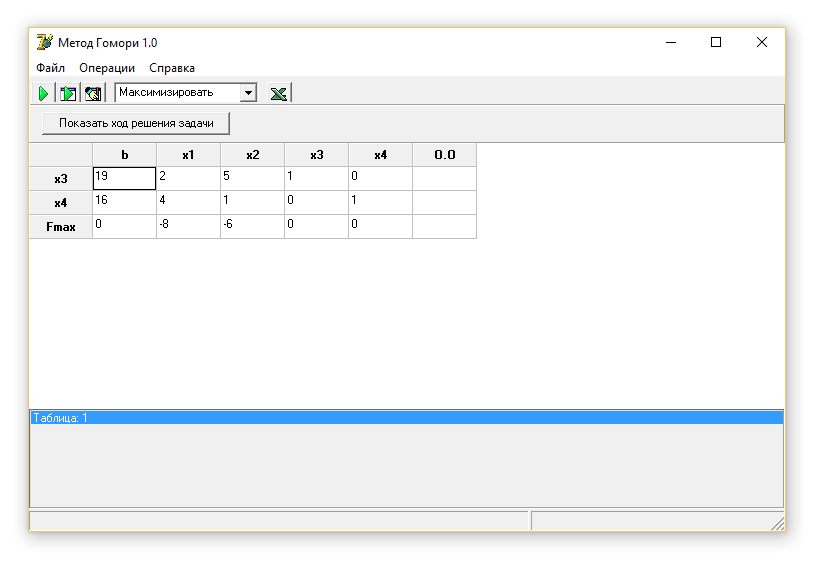Click the clear table icon with brush

click(93, 93)
